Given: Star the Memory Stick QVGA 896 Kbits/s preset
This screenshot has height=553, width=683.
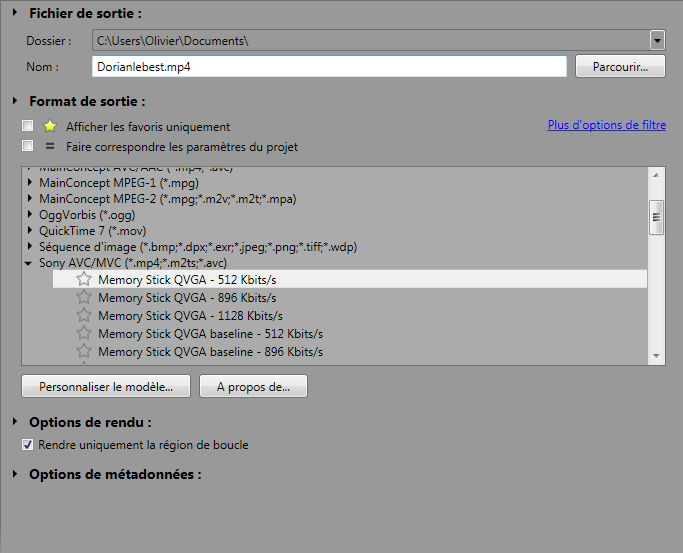Looking at the screenshot, I should (84, 298).
